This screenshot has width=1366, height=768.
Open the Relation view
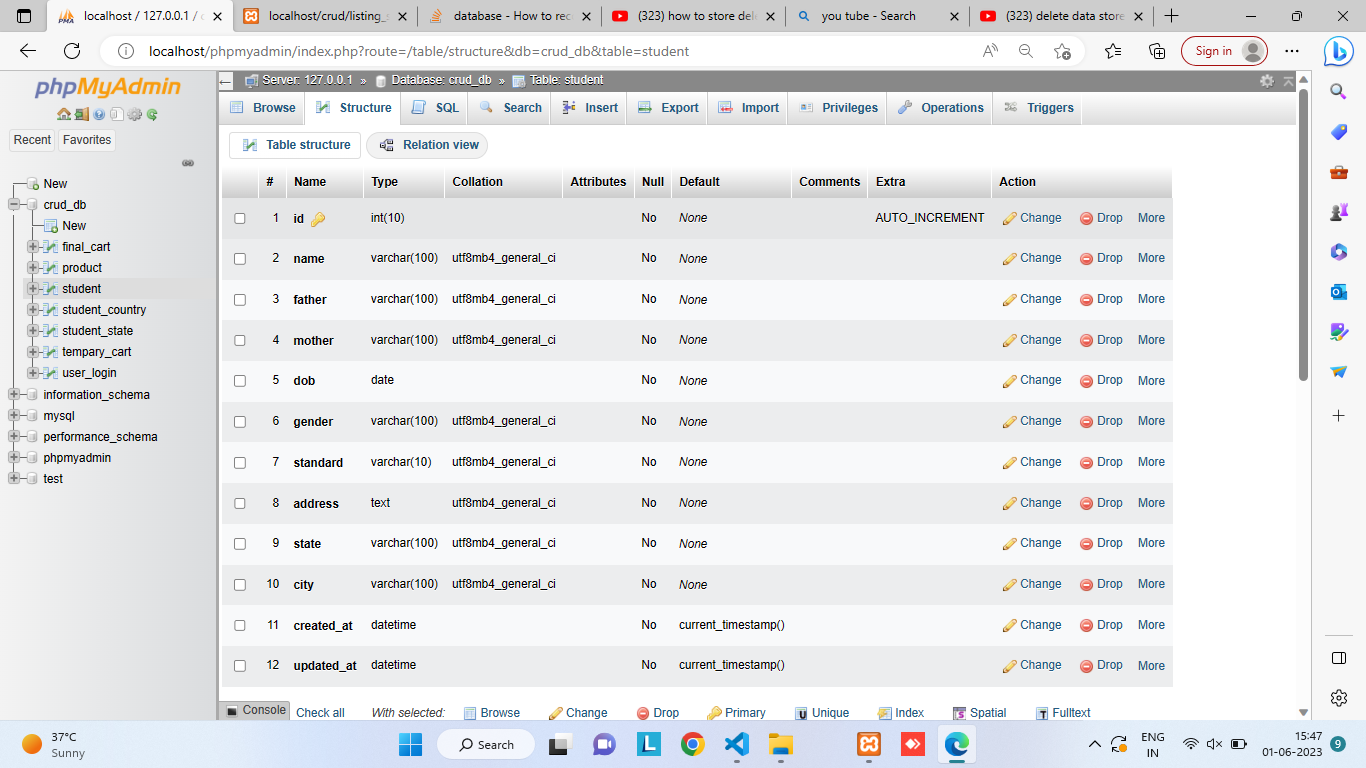pos(427,145)
